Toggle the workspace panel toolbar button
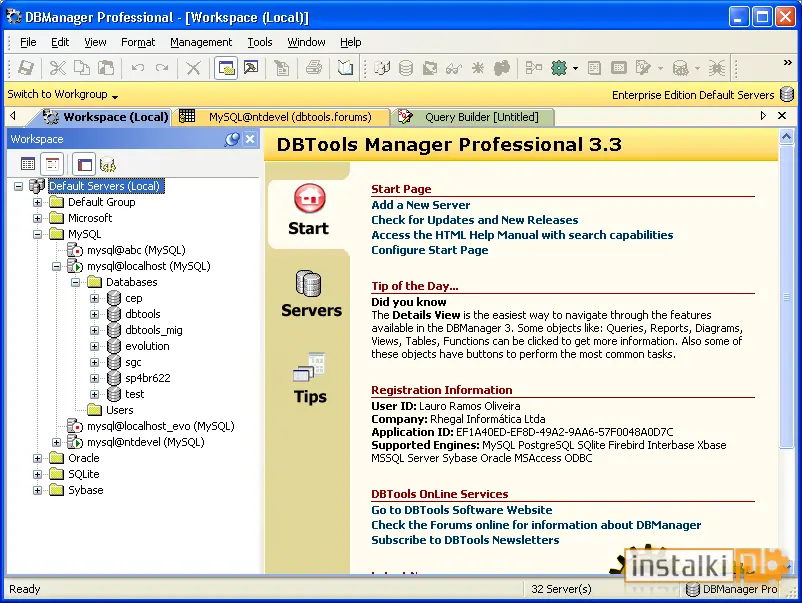Screen dimensions: 802x603 pyautogui.click(x=226, y=68)
